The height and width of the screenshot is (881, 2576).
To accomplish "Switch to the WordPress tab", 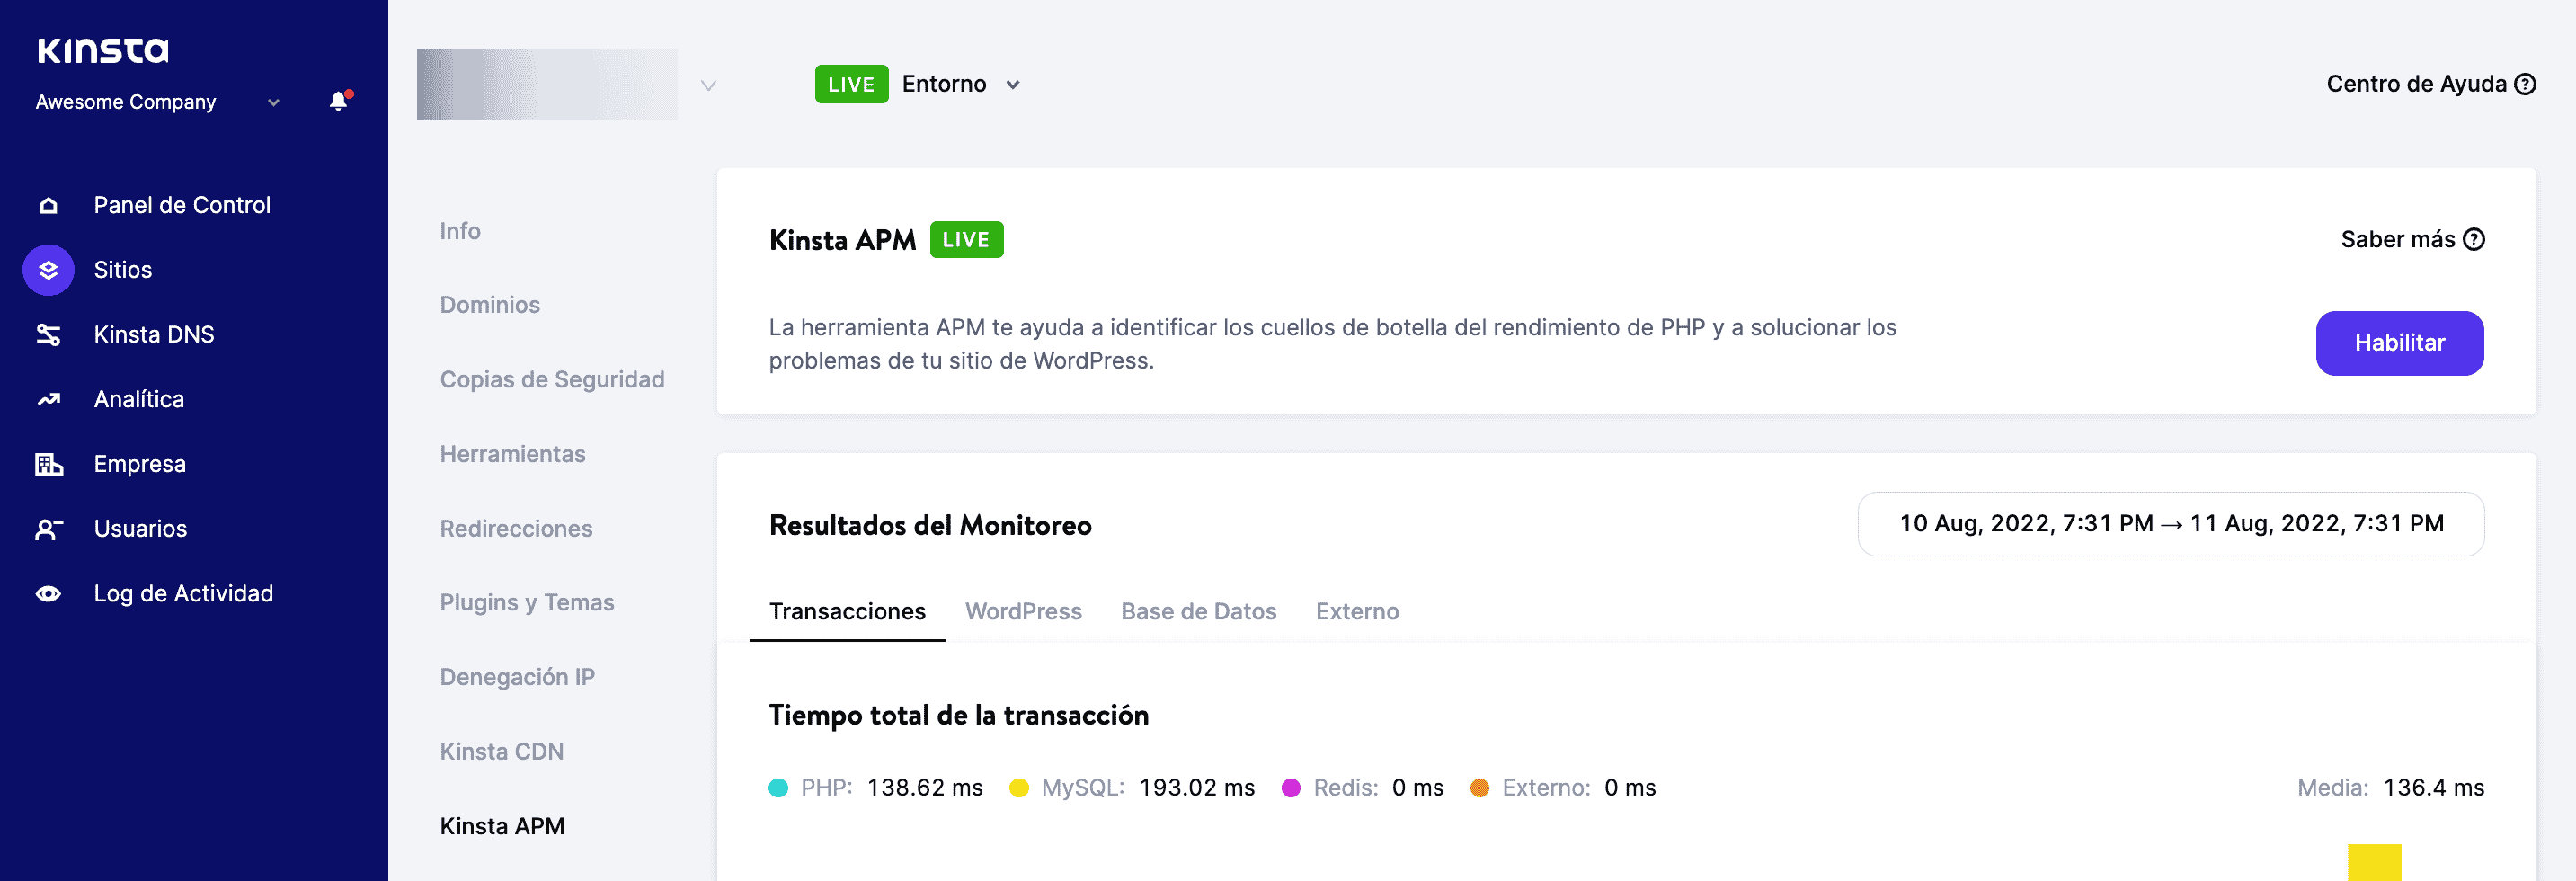I will point(1023,611).
